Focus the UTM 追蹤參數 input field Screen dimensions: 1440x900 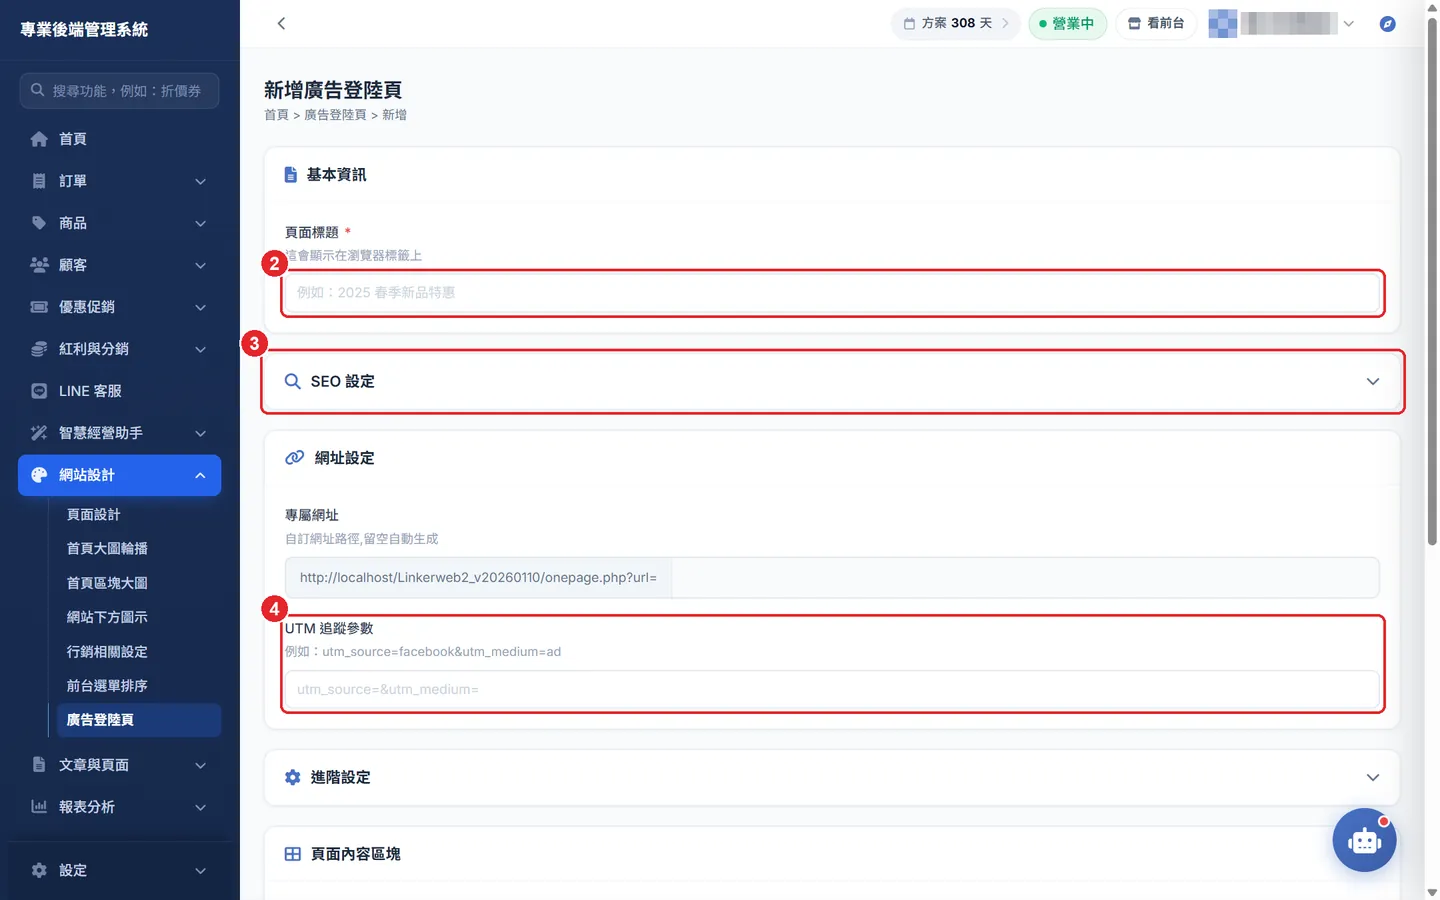[832, 689]
